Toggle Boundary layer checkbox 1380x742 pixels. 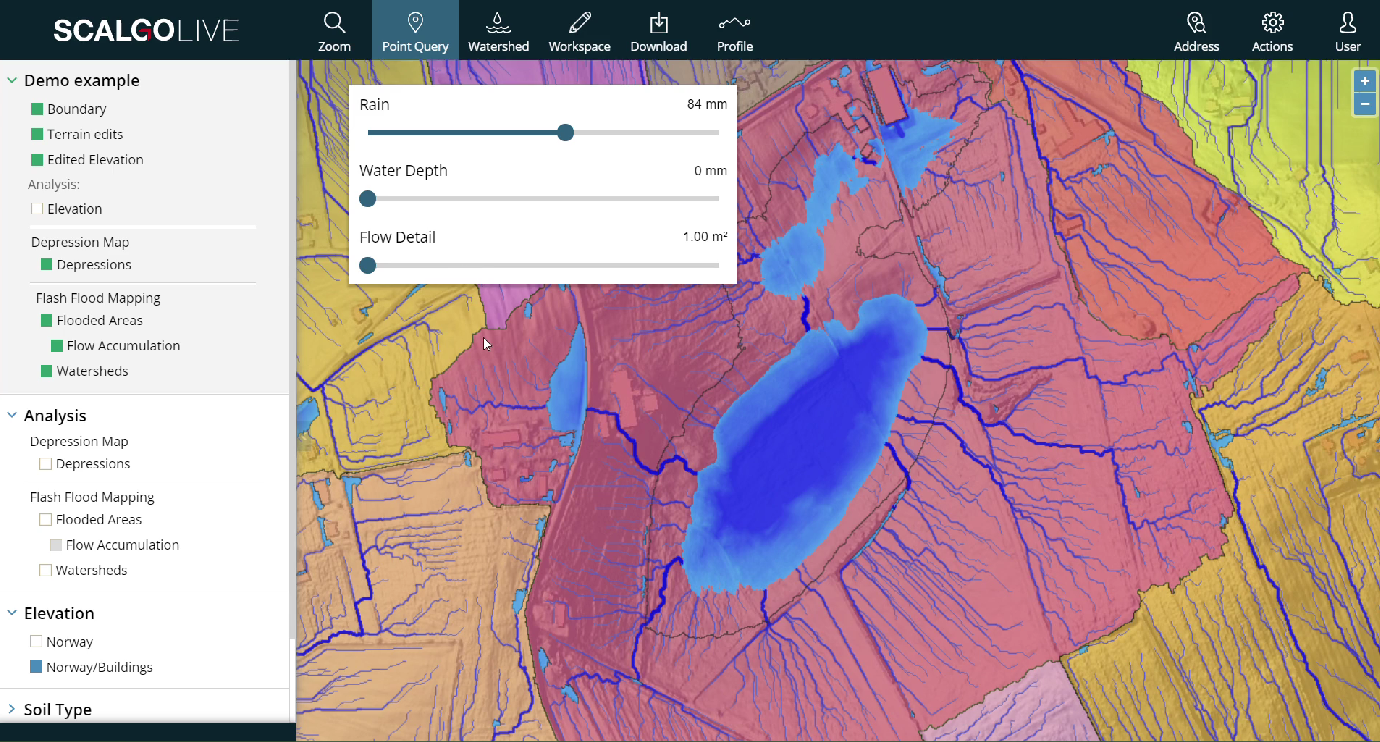click(x=37, y=109)
